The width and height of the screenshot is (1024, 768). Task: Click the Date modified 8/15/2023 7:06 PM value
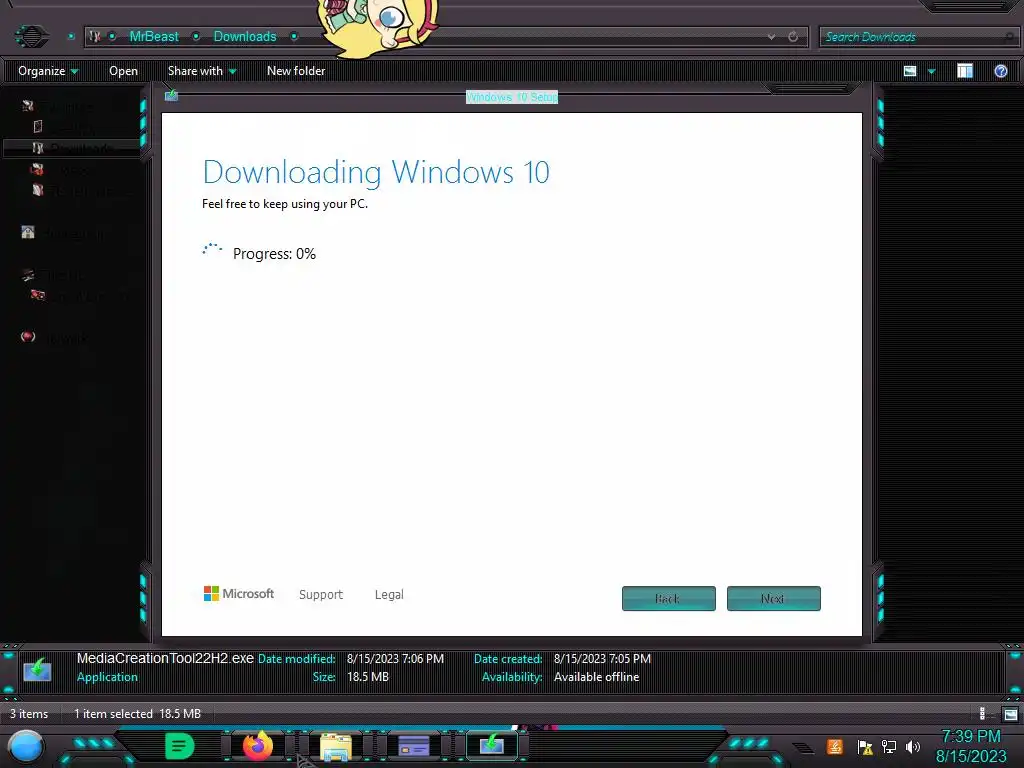(395, 659)
